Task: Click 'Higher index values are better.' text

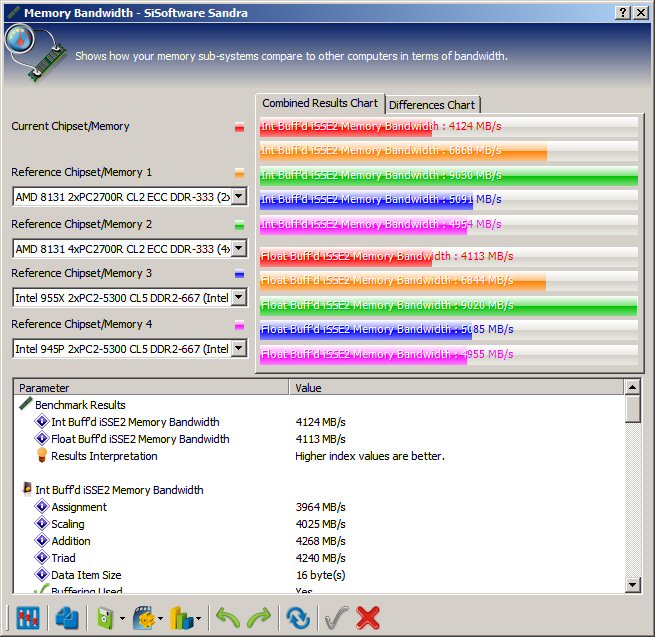Action: 370,456
